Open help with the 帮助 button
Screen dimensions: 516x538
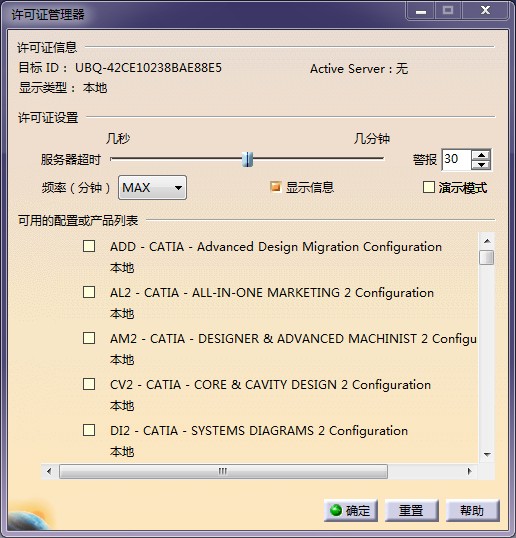[x=472, y=511]
